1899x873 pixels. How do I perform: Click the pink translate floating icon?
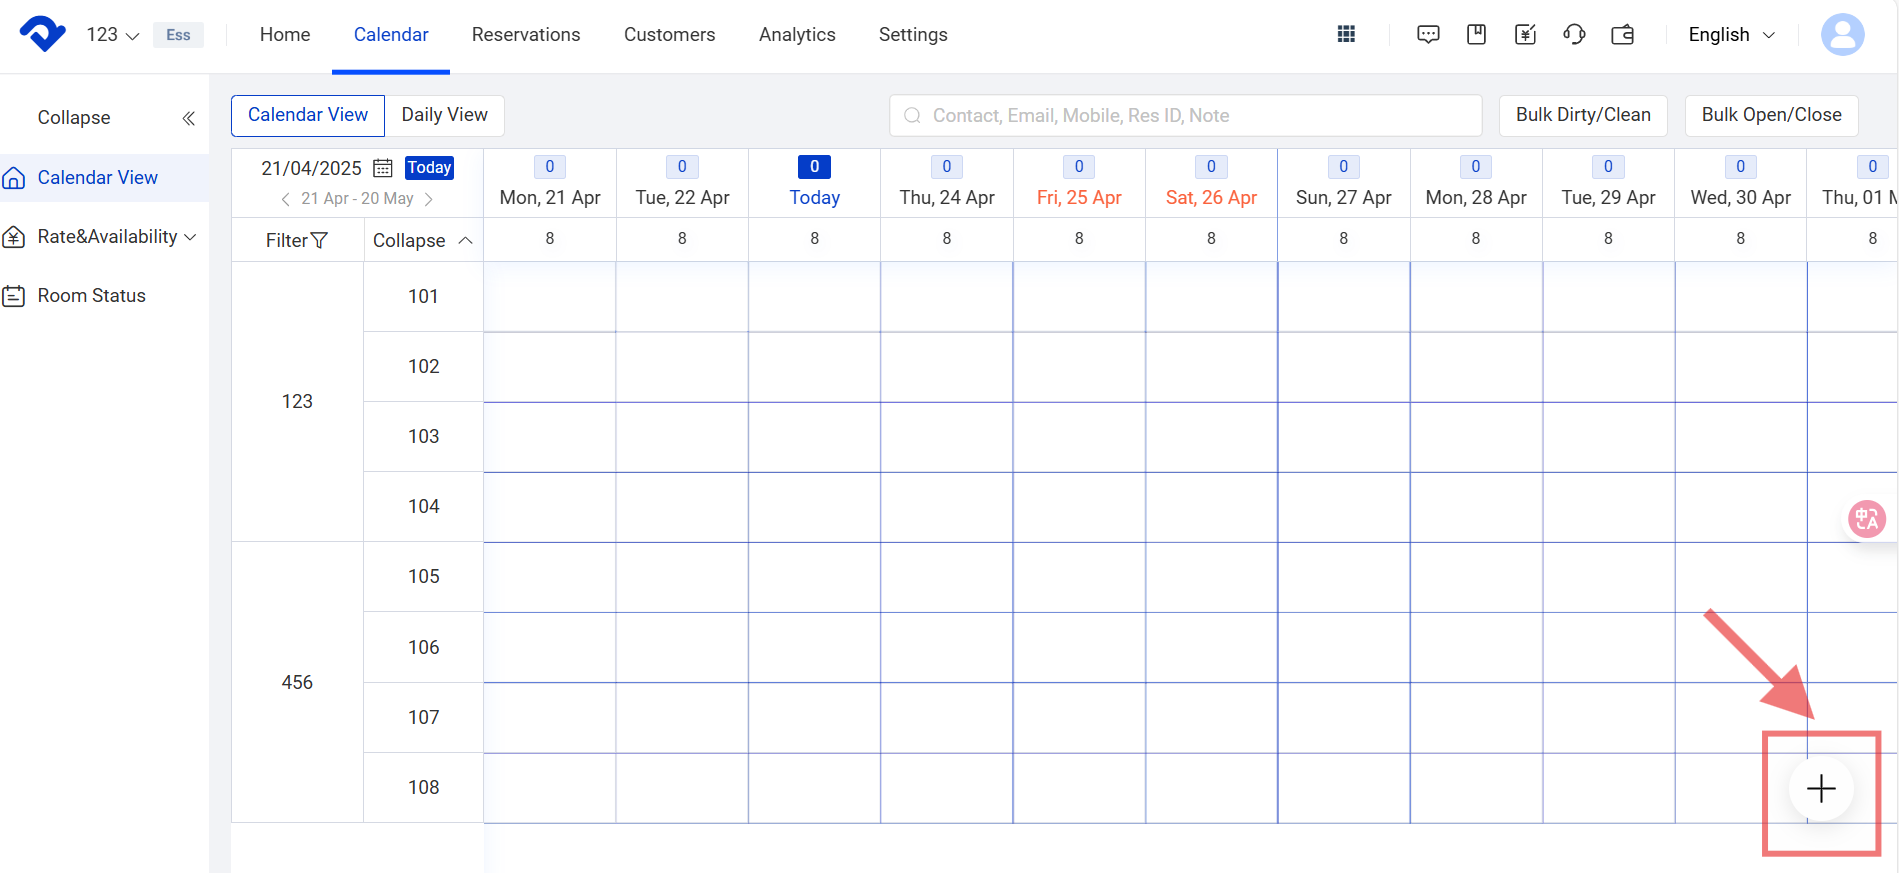[x=1866, y=519]
